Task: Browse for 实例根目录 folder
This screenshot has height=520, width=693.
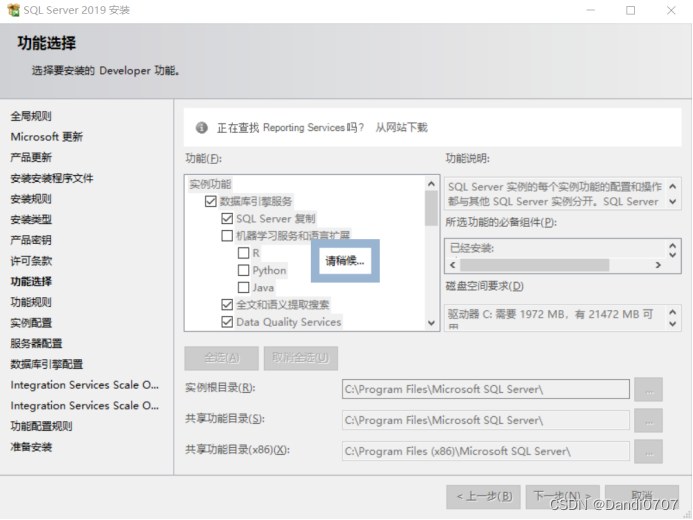Action: coord(648,389)
